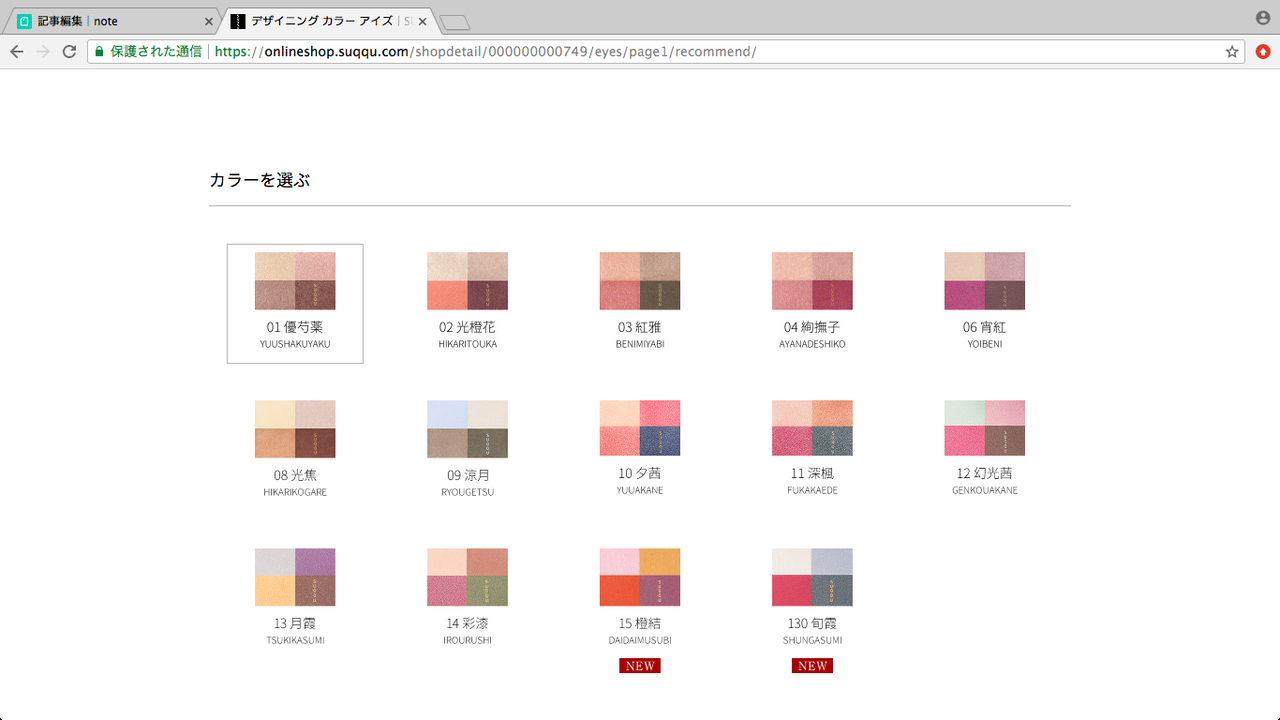
Task: Select the 12 幻光茜 palette swatch
Action: tap(984, 428)
